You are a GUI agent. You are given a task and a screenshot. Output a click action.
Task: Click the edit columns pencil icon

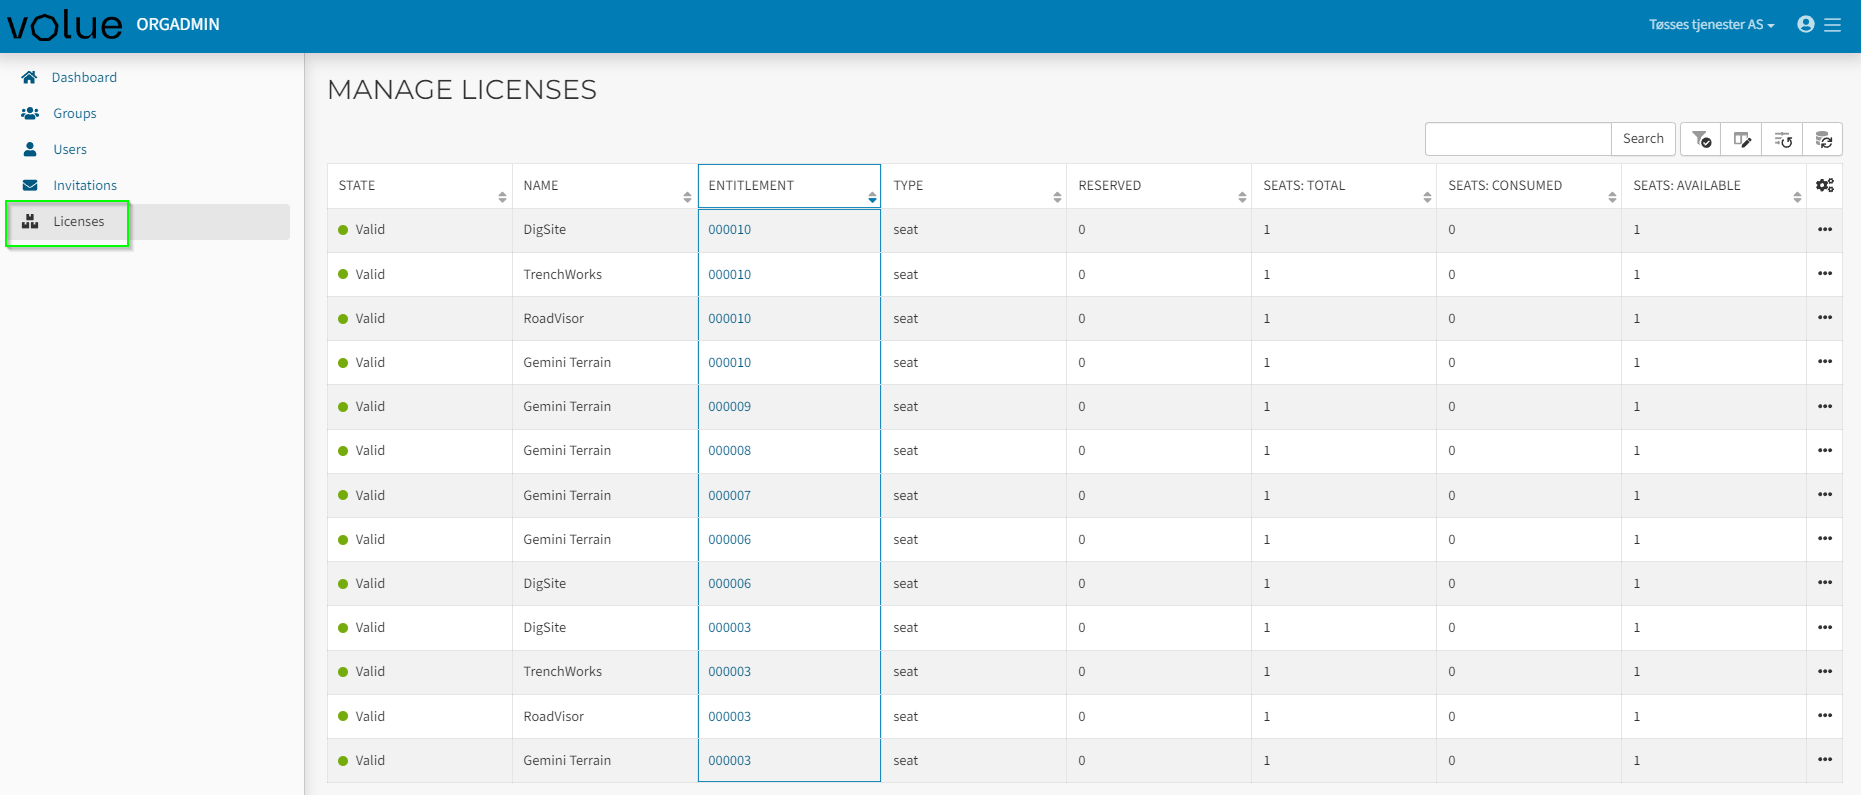(x=1742, y=140)
